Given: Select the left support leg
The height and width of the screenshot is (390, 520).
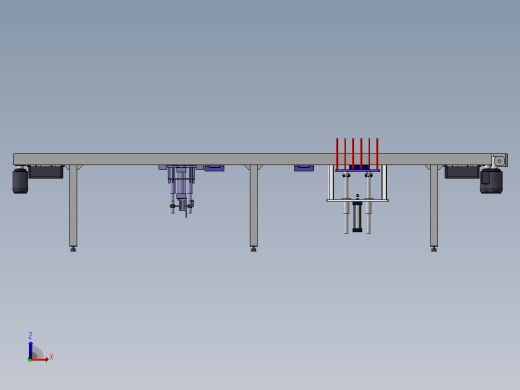Looking at the screenshot, I should [x=73, y=206].
